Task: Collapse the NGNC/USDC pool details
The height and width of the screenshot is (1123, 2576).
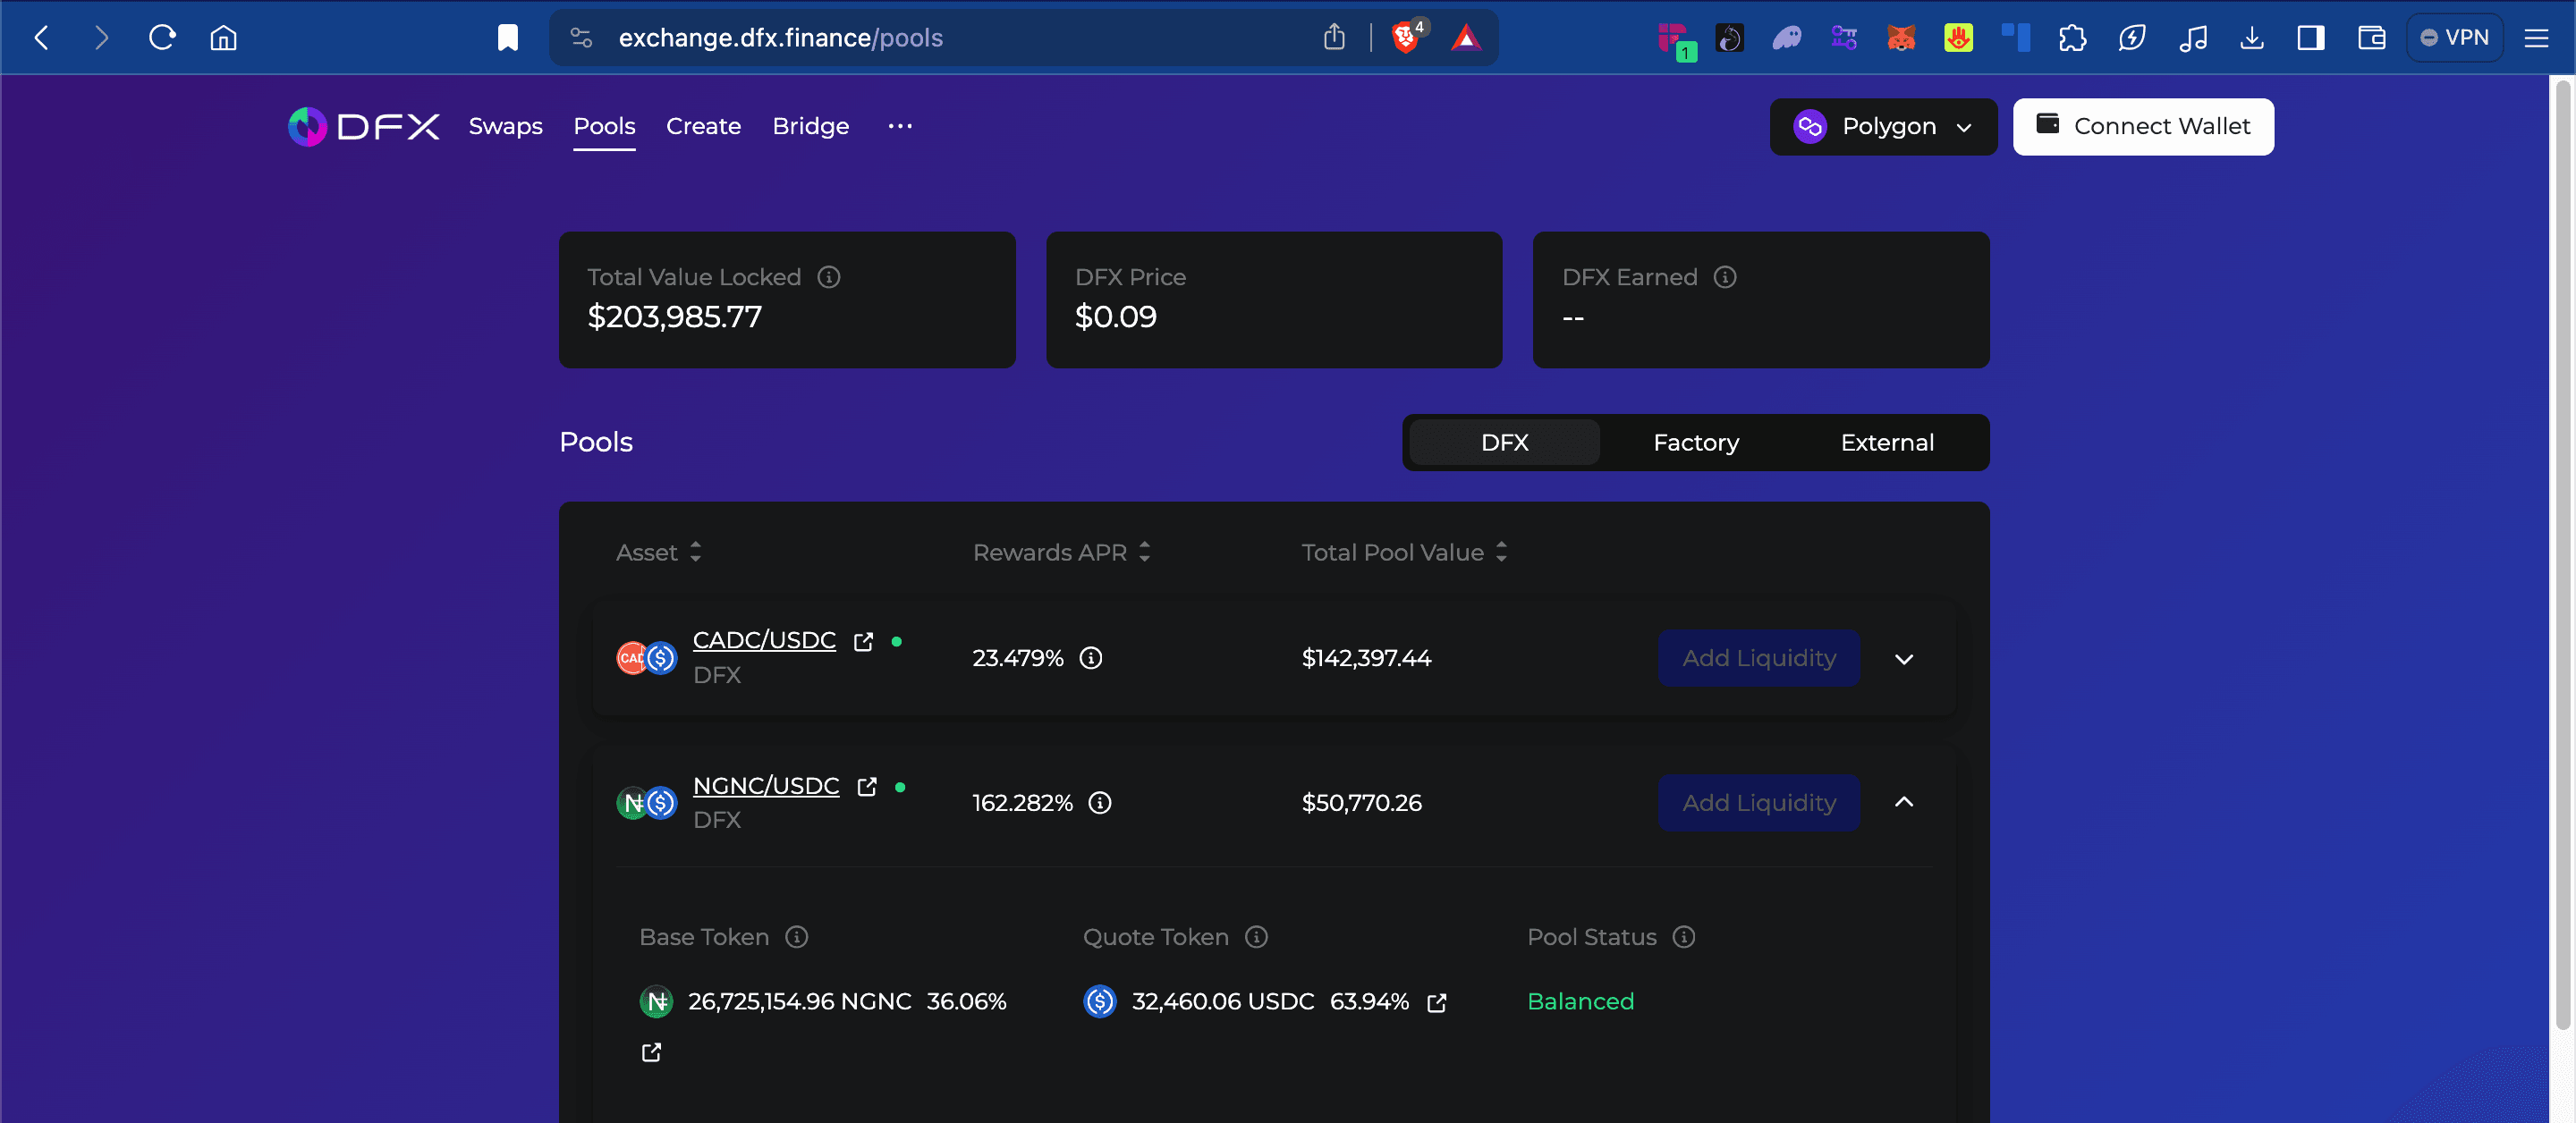Action: tap(1903, 803)
